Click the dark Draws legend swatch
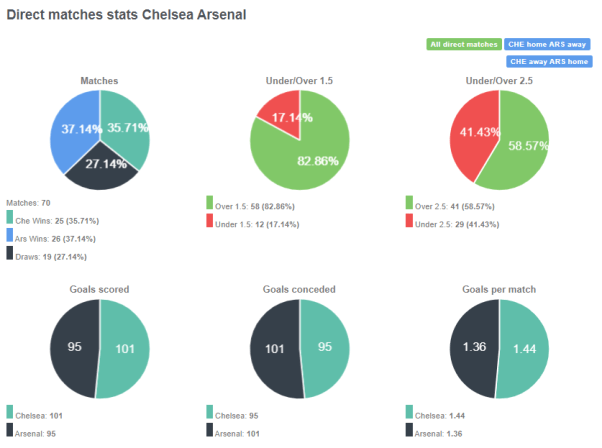The height and width of the screenshot is (448, 602). pyautogui.click(x=10, y=252)
